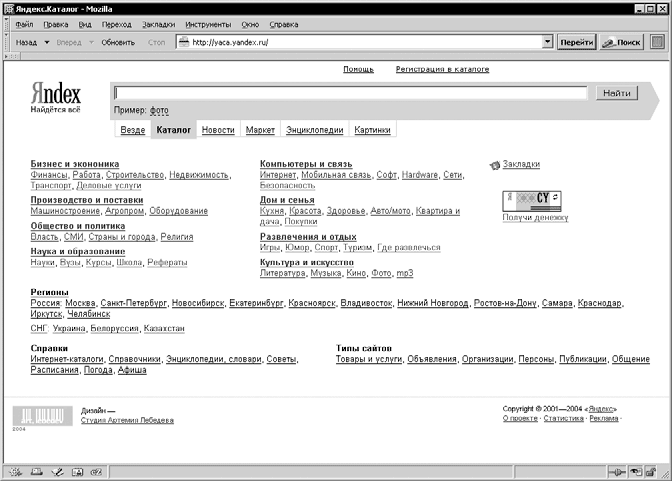Open the Инструменты menu
The width and height of the screenshot is (672, 481).
click(x=208, y=24)
